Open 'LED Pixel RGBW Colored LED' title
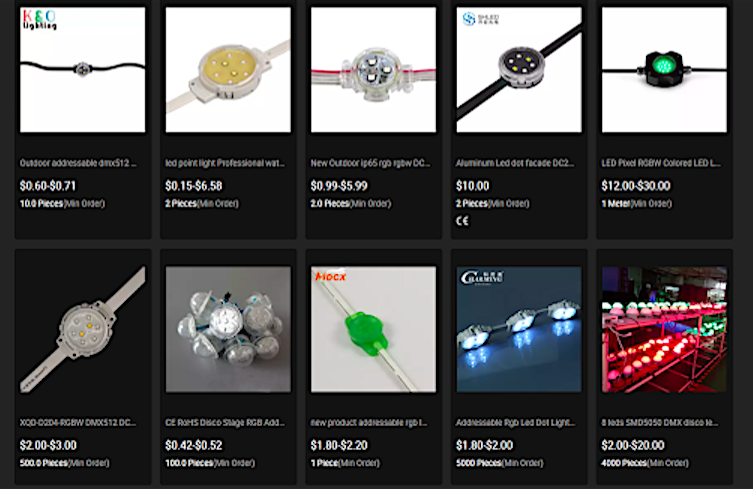This screenshot has height=489, width=753. 661,163
